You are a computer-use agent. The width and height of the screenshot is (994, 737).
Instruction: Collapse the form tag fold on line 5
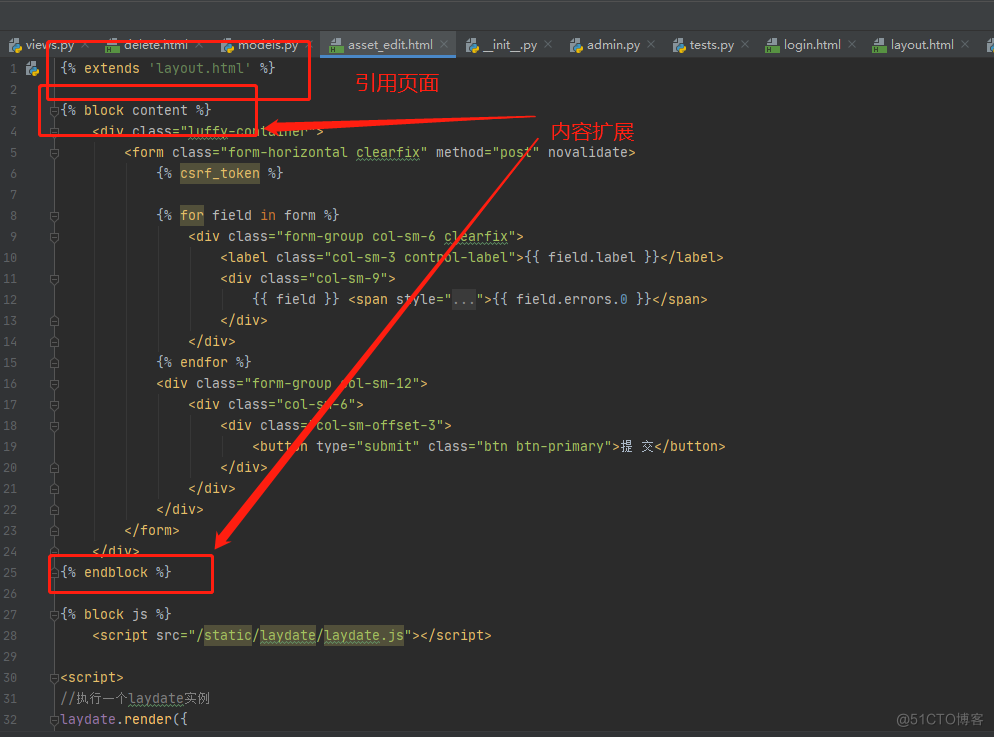pos(55,153)
